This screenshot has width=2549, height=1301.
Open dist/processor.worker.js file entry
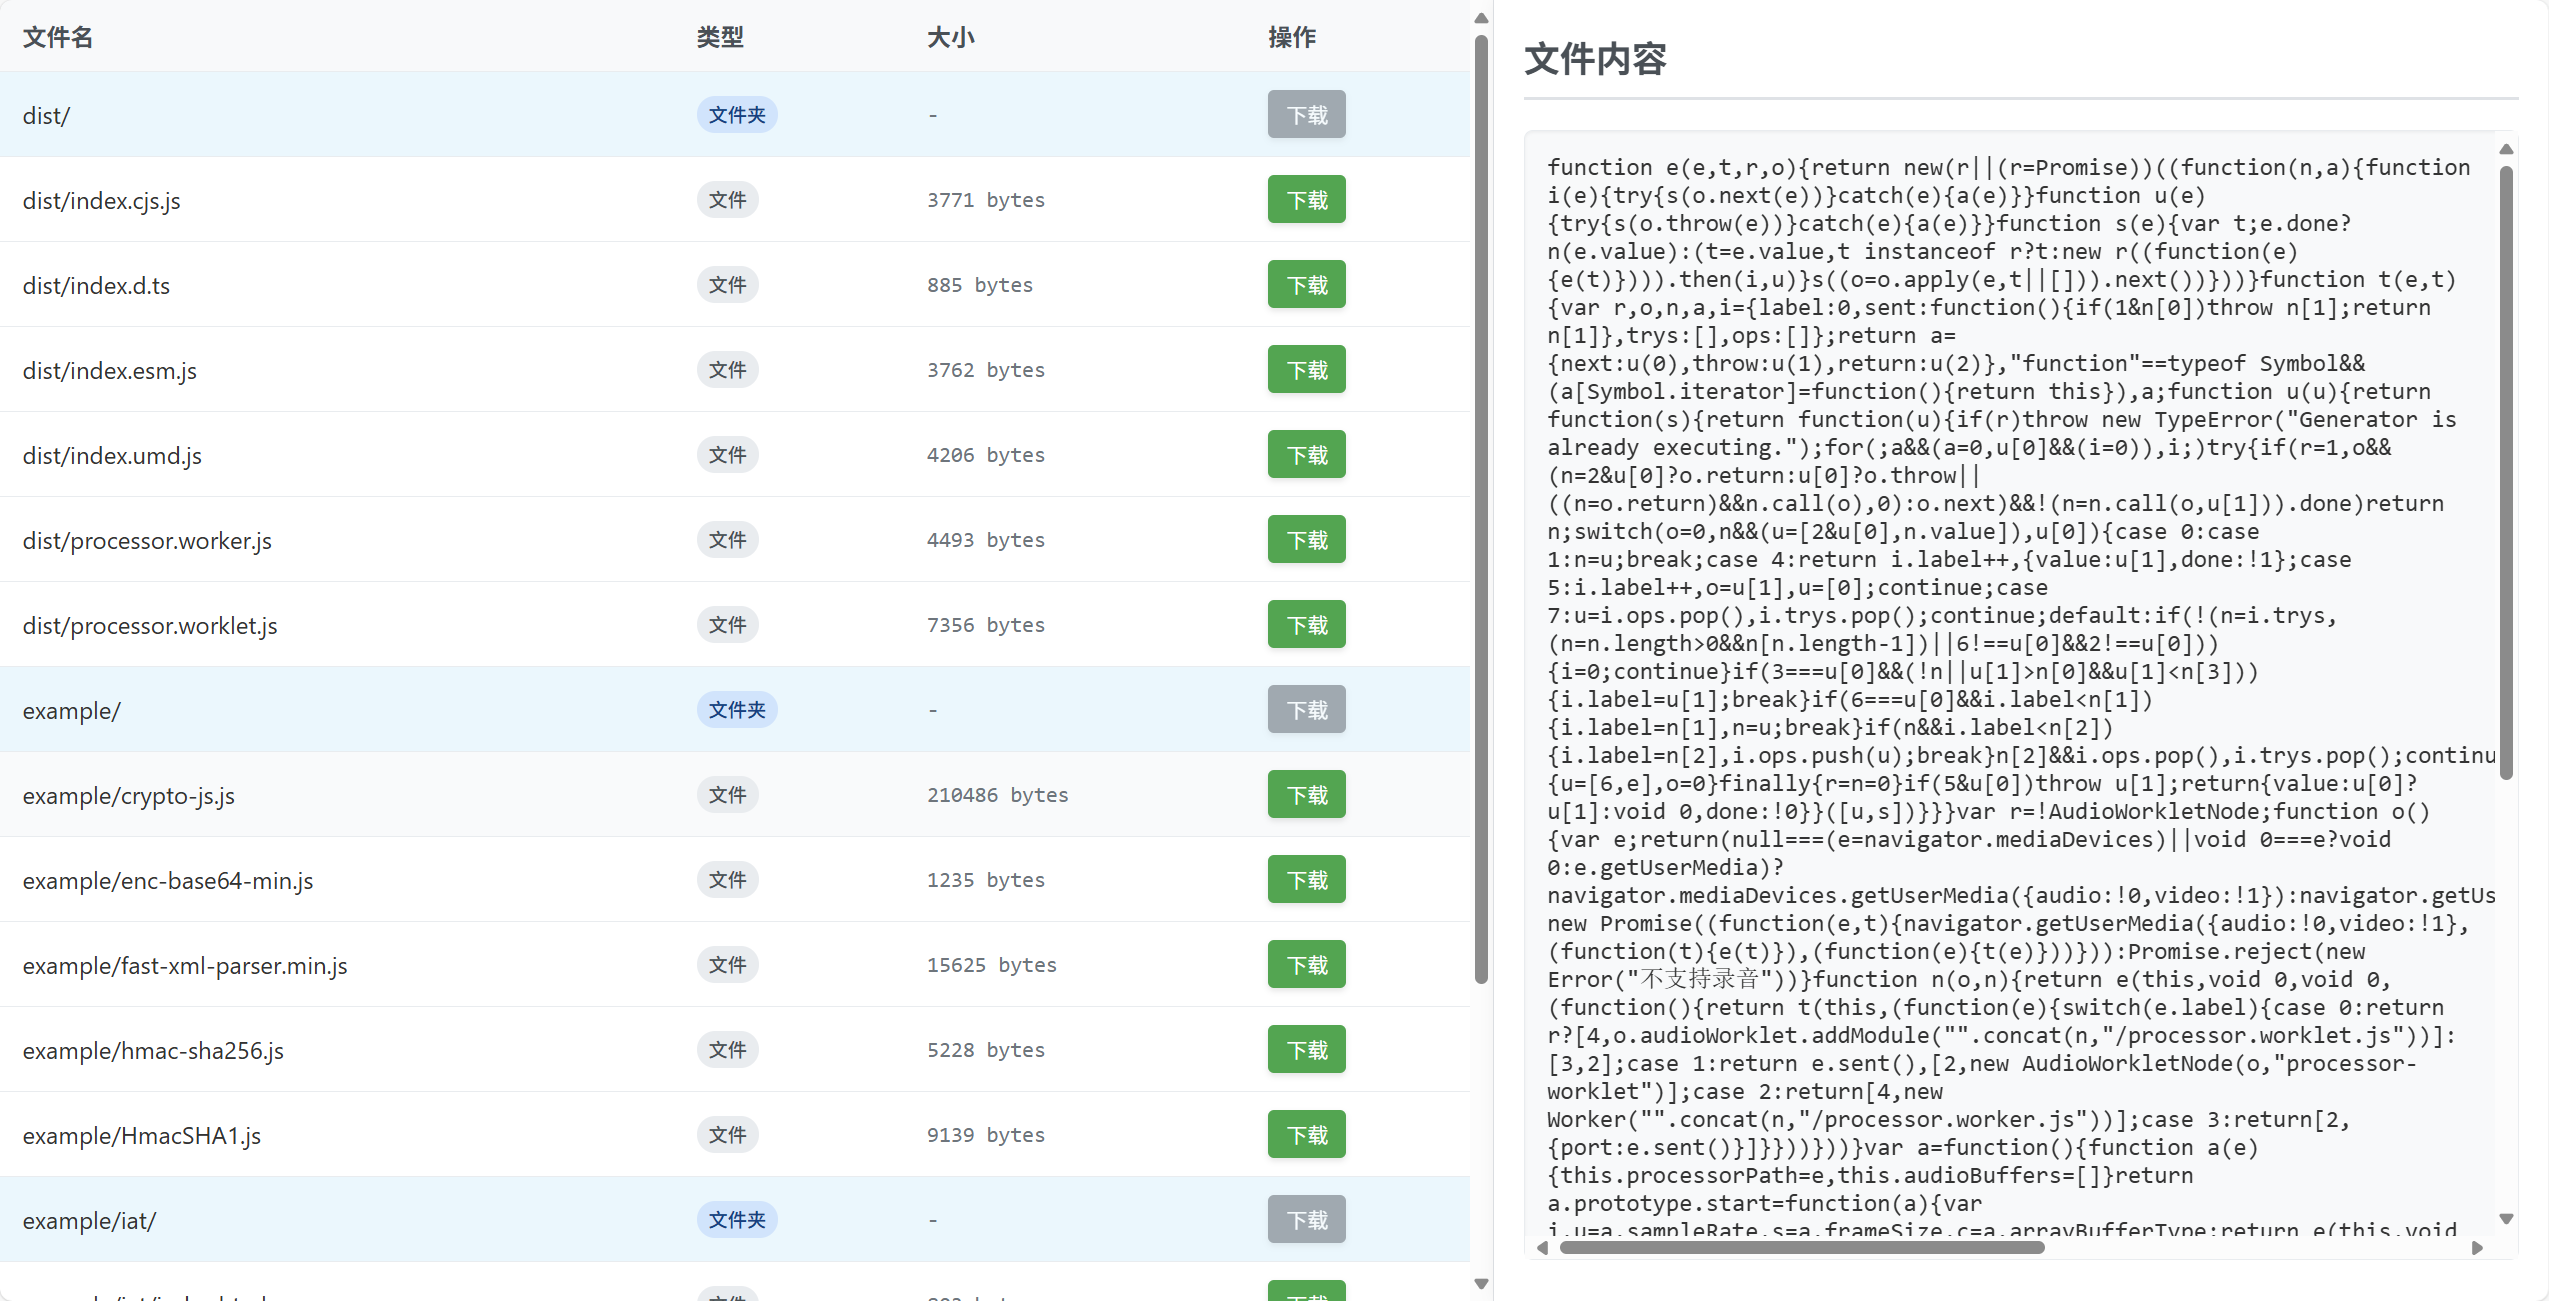pyautogui.click(x=147, y=541)
